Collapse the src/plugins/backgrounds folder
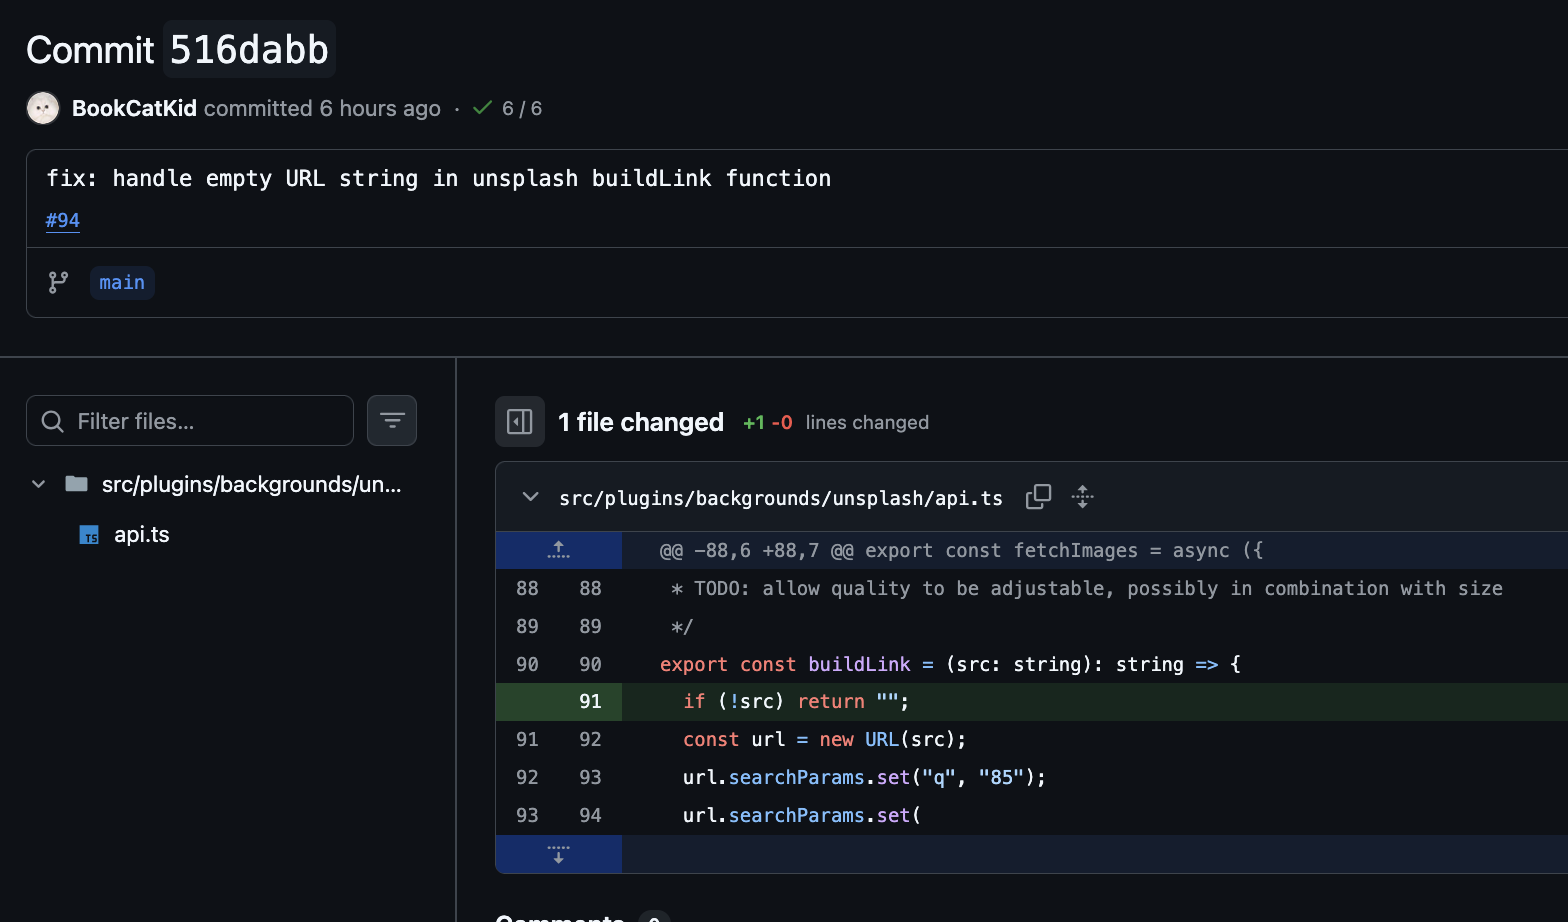1568x922 pixels. (39, 485)
